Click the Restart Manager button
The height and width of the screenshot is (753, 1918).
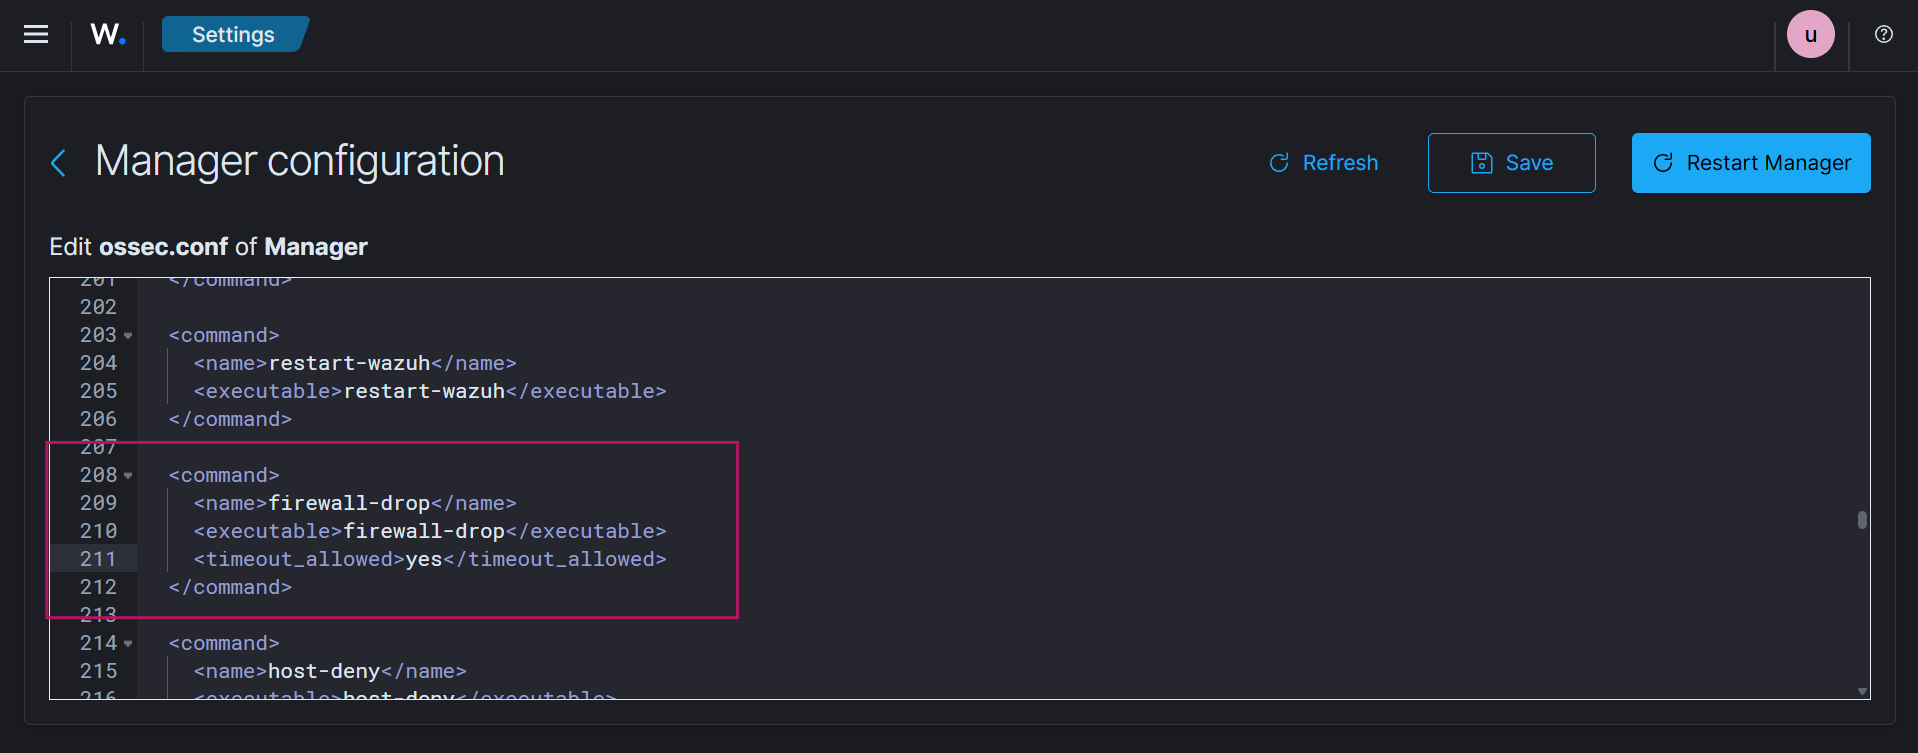pyautogui.click(x=1750, y=163)
